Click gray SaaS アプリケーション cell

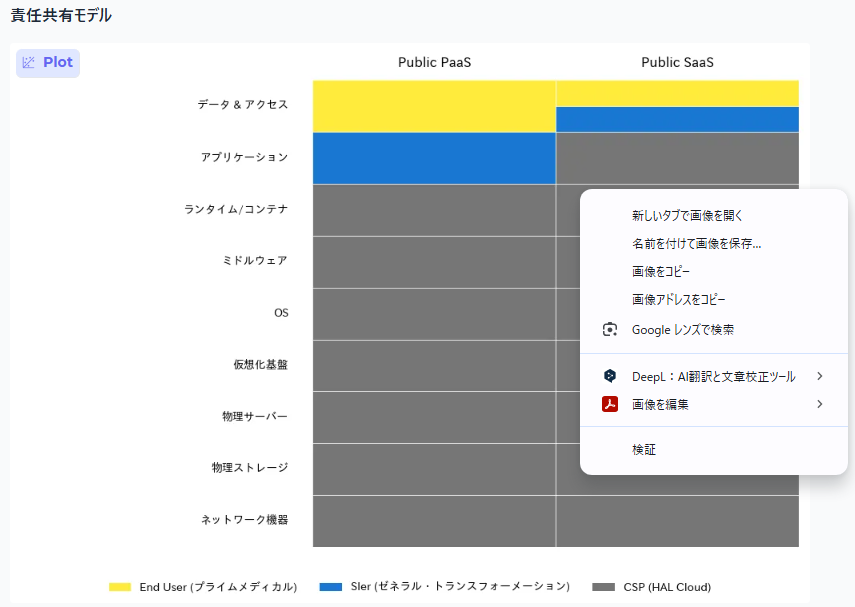pyautogui.click(x=677, y=158)
